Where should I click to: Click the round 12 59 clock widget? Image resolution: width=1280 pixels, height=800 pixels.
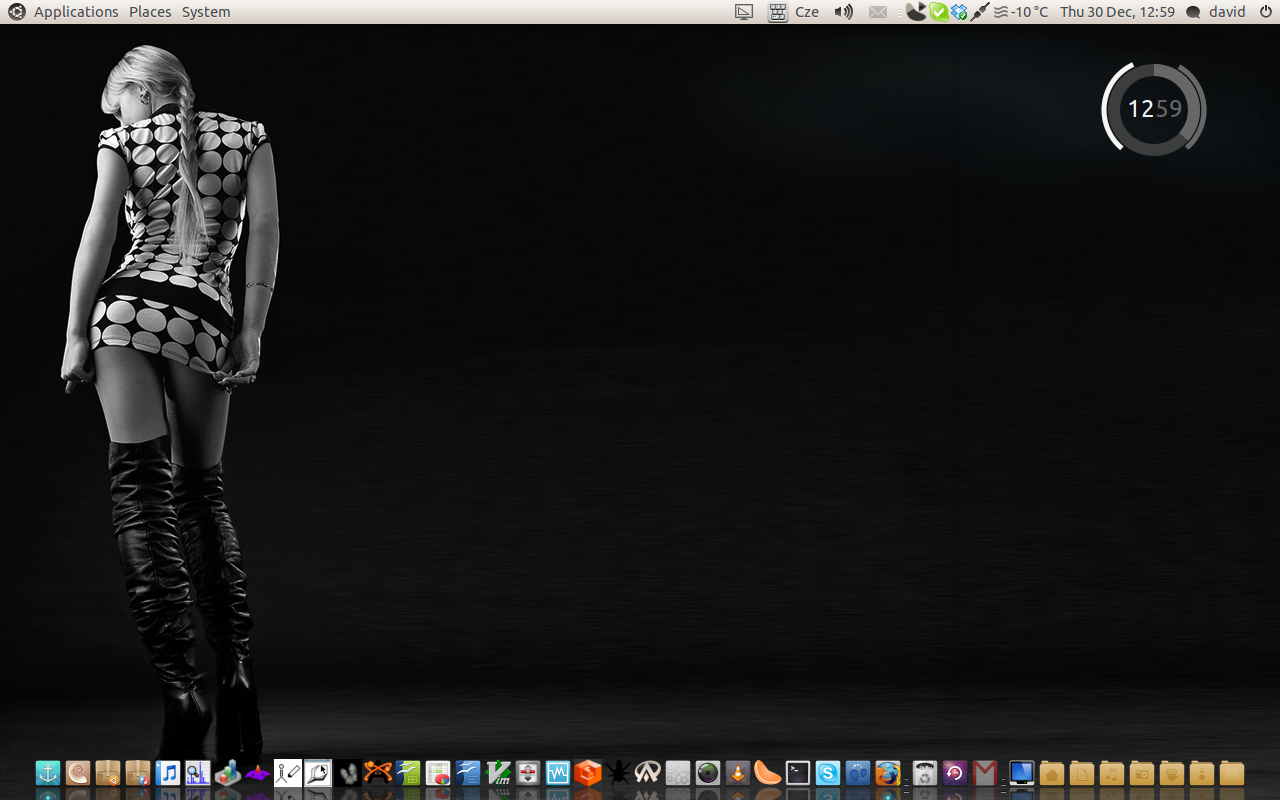click(1154, 109)
